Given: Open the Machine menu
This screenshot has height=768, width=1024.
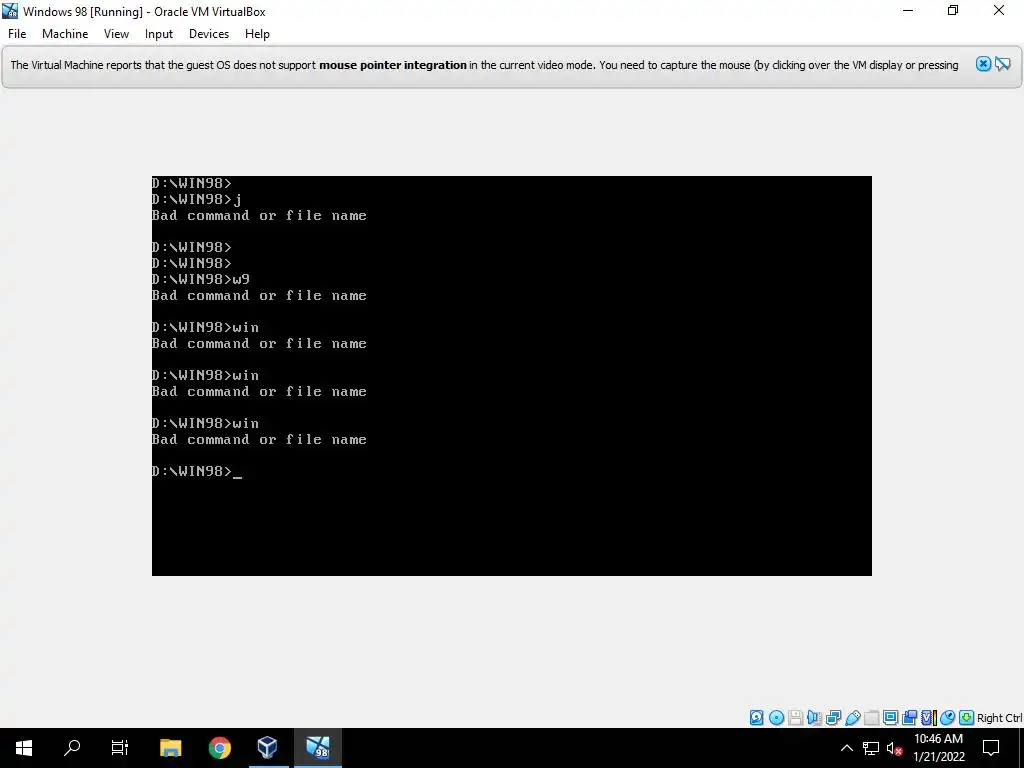Looking at the screenshot, I should 65,34.
